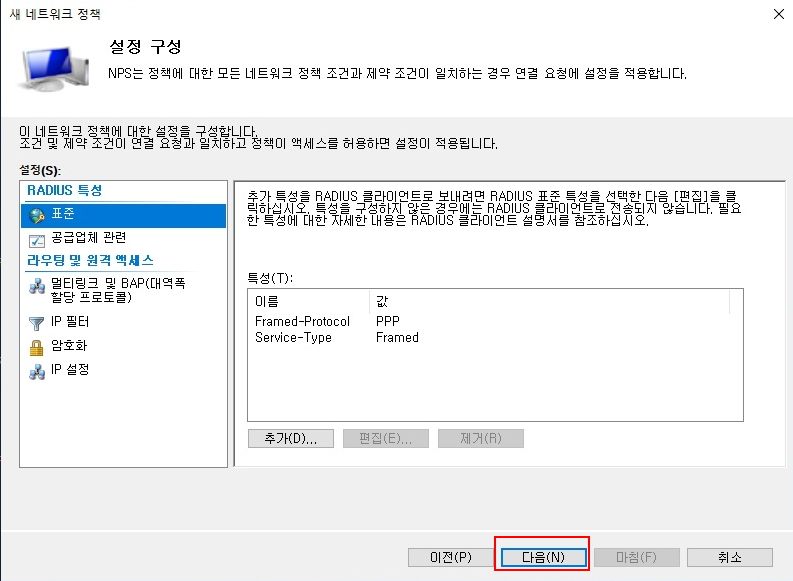Open the IP 설정 label in the settings list
This screenshot has height=581, width=793.
tap(70, 370)
